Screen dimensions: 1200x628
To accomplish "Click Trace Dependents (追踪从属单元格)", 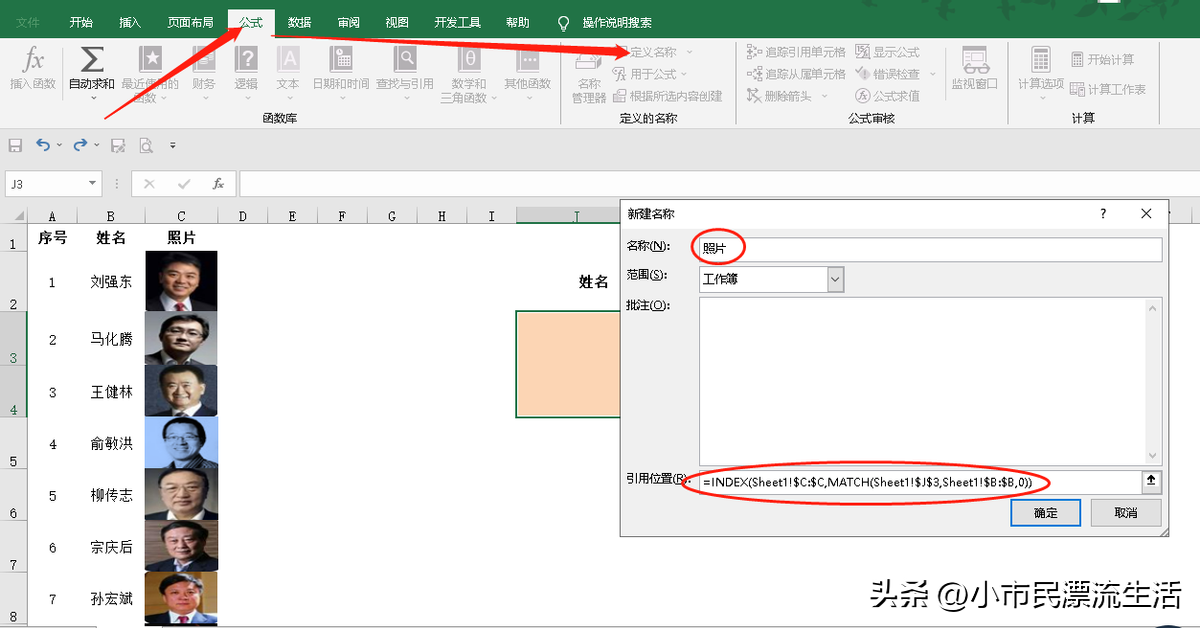I will coord(796,74).
